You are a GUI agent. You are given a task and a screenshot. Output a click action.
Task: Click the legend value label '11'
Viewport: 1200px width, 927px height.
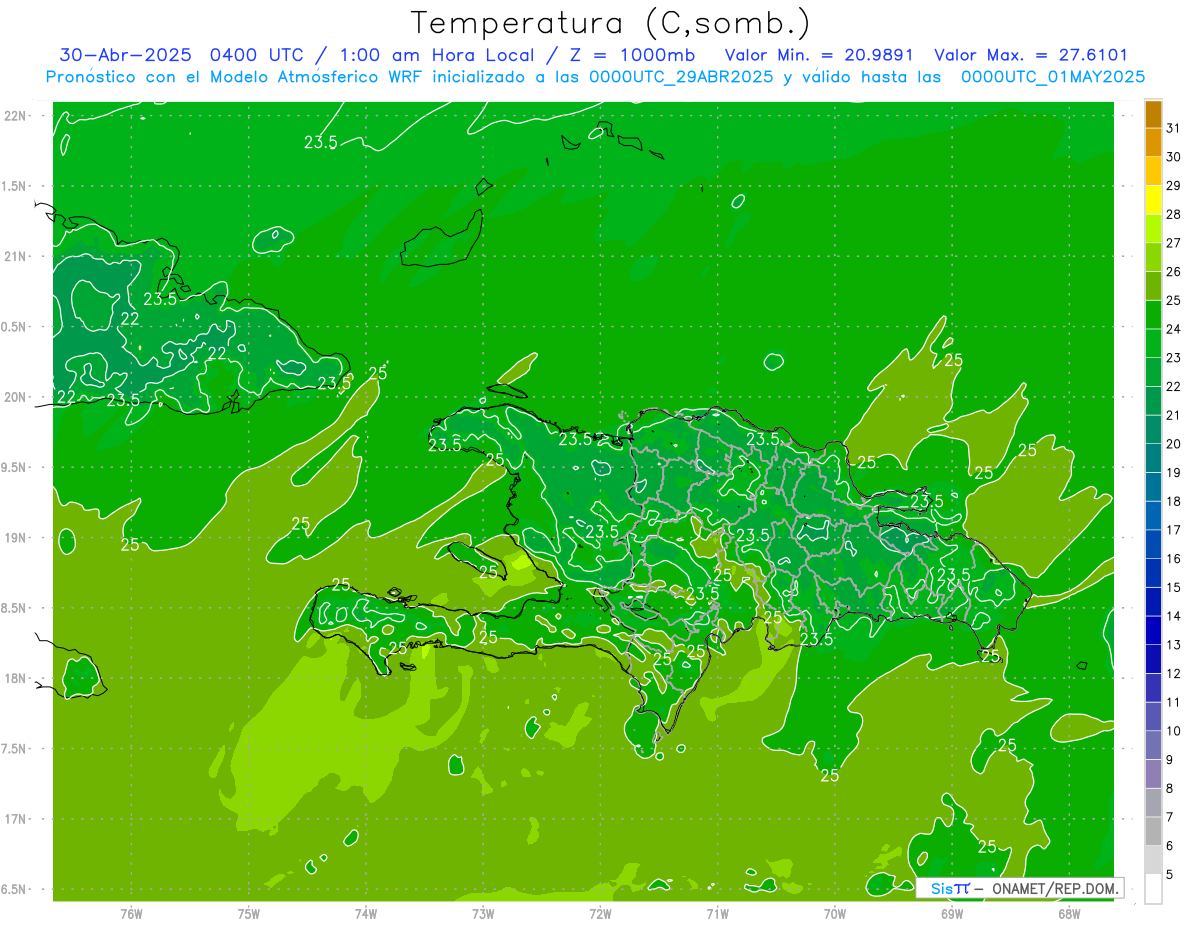[x=1173, y=702]
